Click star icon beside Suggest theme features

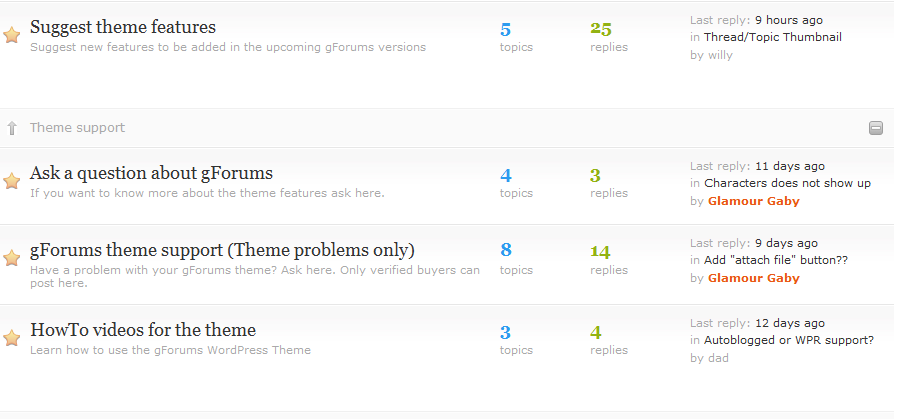(x=12, y=35)
